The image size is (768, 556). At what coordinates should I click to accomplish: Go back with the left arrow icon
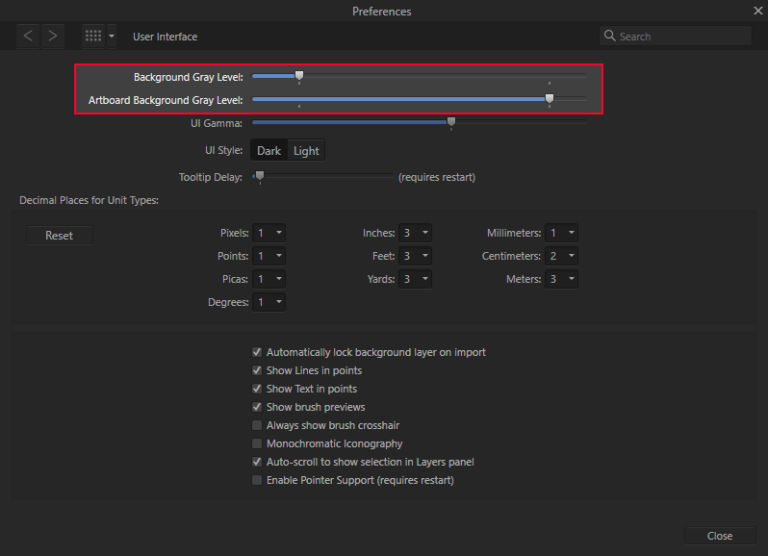coord(28,36)
